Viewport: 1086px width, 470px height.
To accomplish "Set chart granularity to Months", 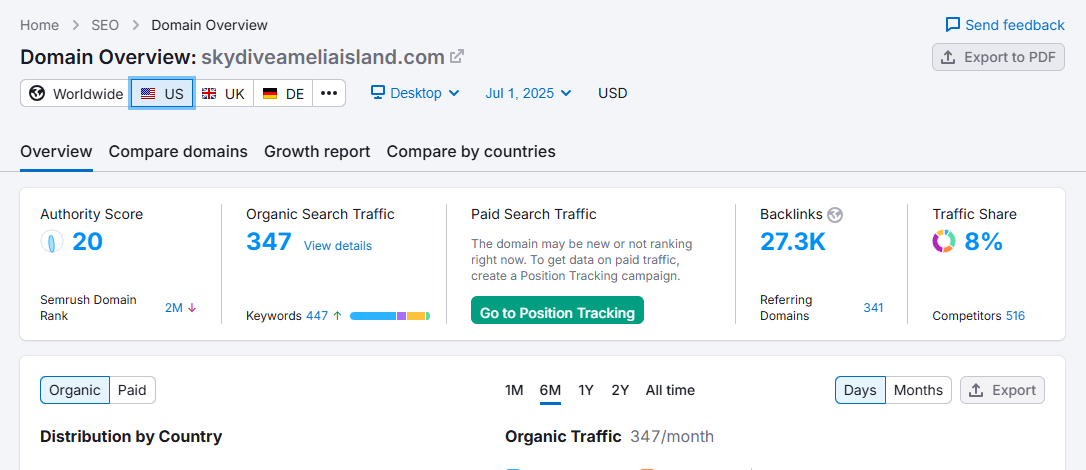I will click(x=918, y=390).
